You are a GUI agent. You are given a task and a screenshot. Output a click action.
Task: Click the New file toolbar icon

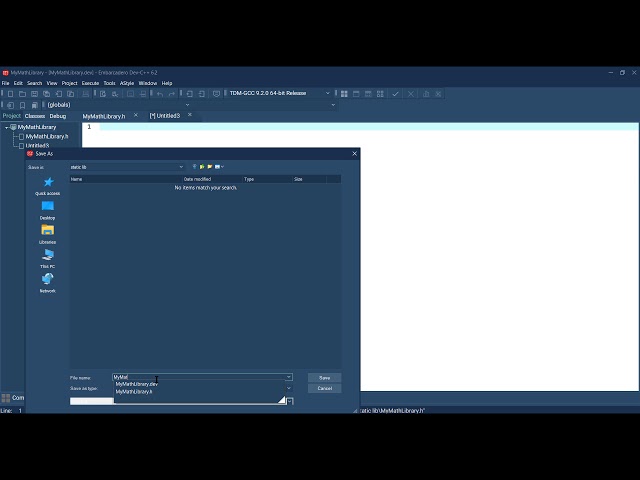click(10, 94)
